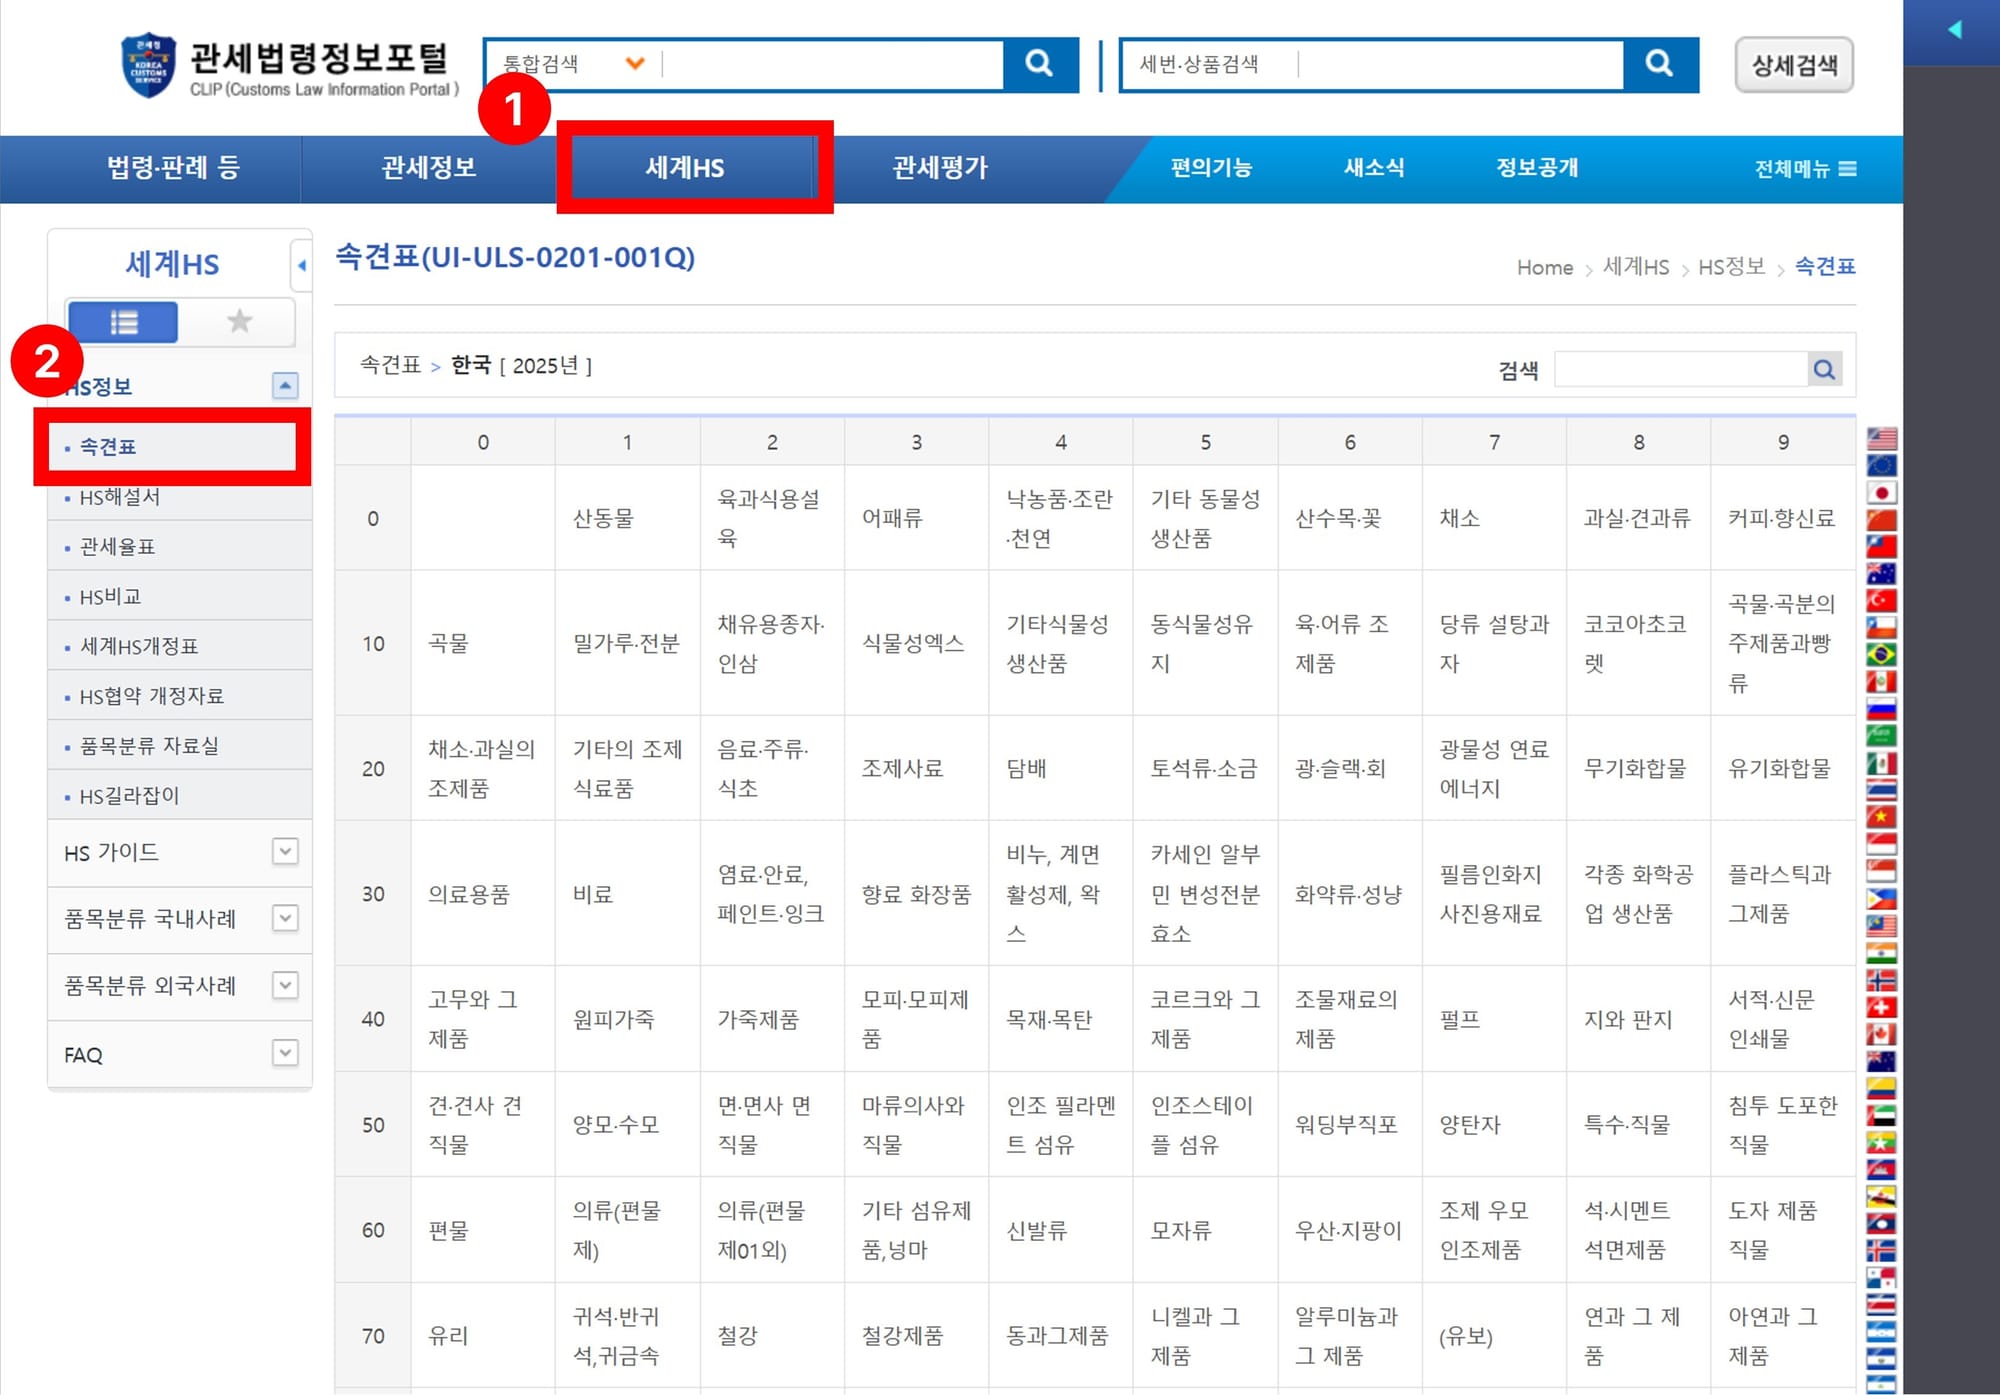Click the search icon beside the 검색 field
This screenshot has width=2000, height=1395.
pos(1826,368)
